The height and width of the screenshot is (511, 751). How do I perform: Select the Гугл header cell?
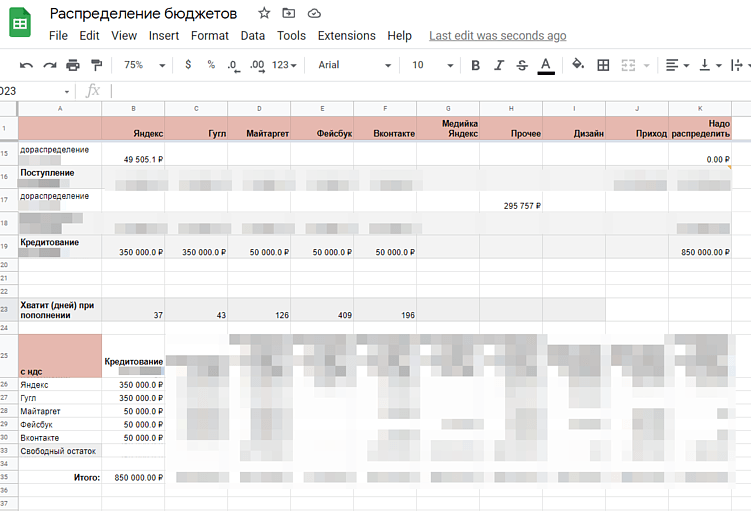196,128
